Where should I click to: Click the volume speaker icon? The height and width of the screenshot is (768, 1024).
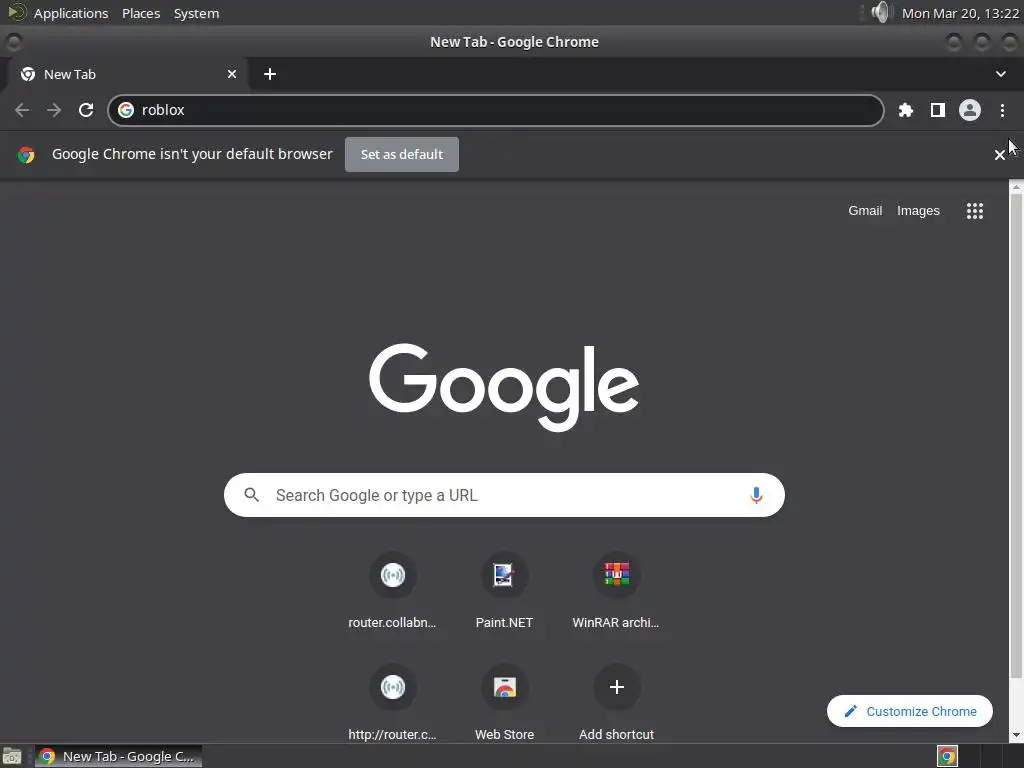[880, 12]
